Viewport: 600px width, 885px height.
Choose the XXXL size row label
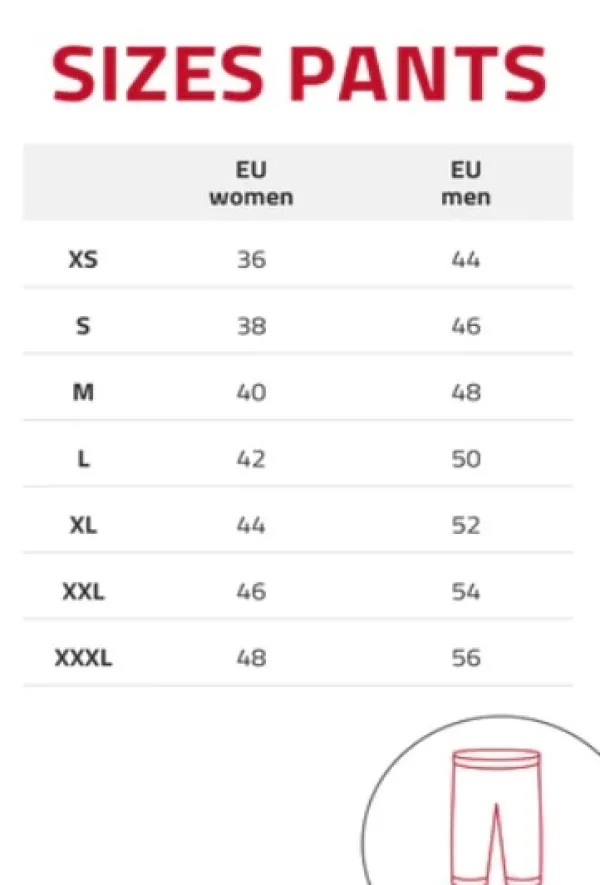pos(83,658)
